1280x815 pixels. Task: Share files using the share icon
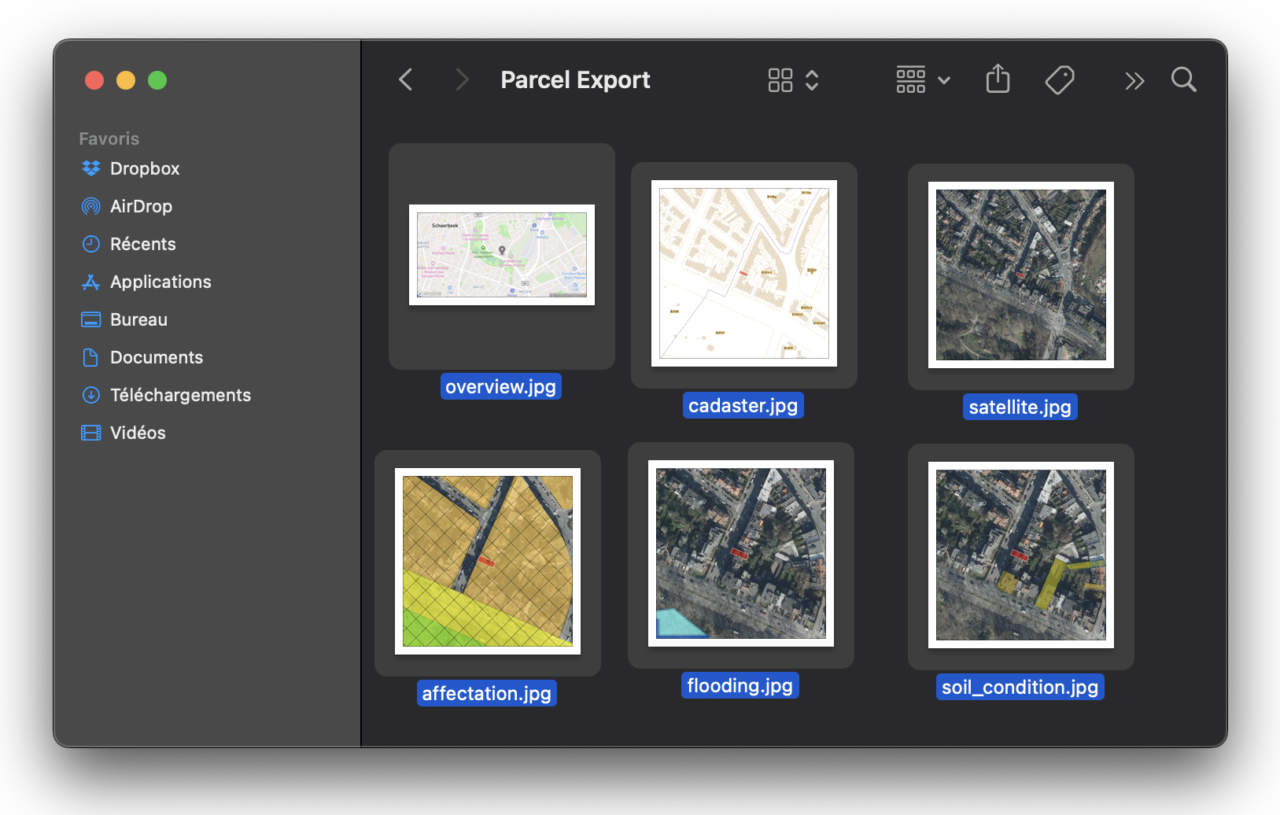click(997, 79)
